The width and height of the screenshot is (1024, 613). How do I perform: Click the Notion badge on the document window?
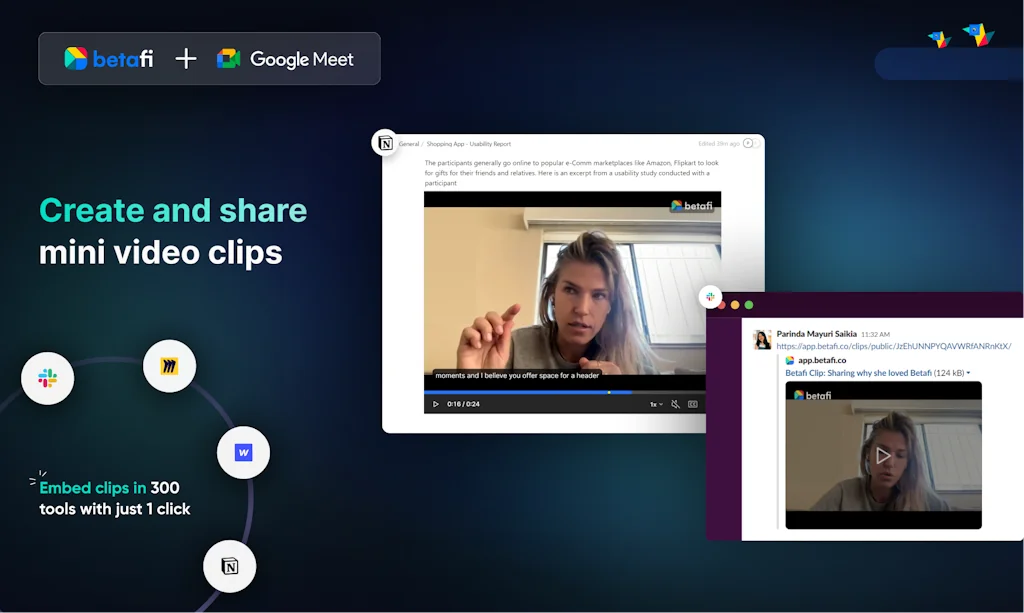(385, 142)
